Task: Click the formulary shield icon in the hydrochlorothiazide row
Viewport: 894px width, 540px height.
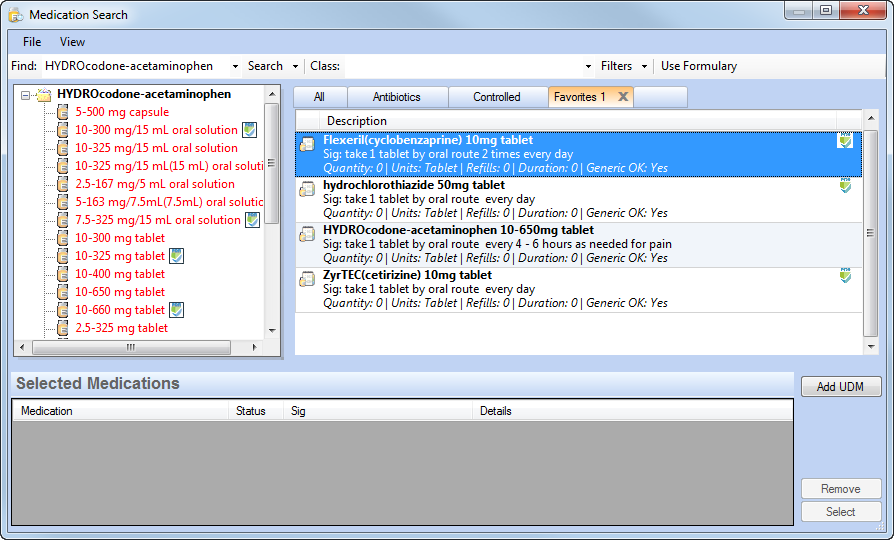Action: point(845,185)
